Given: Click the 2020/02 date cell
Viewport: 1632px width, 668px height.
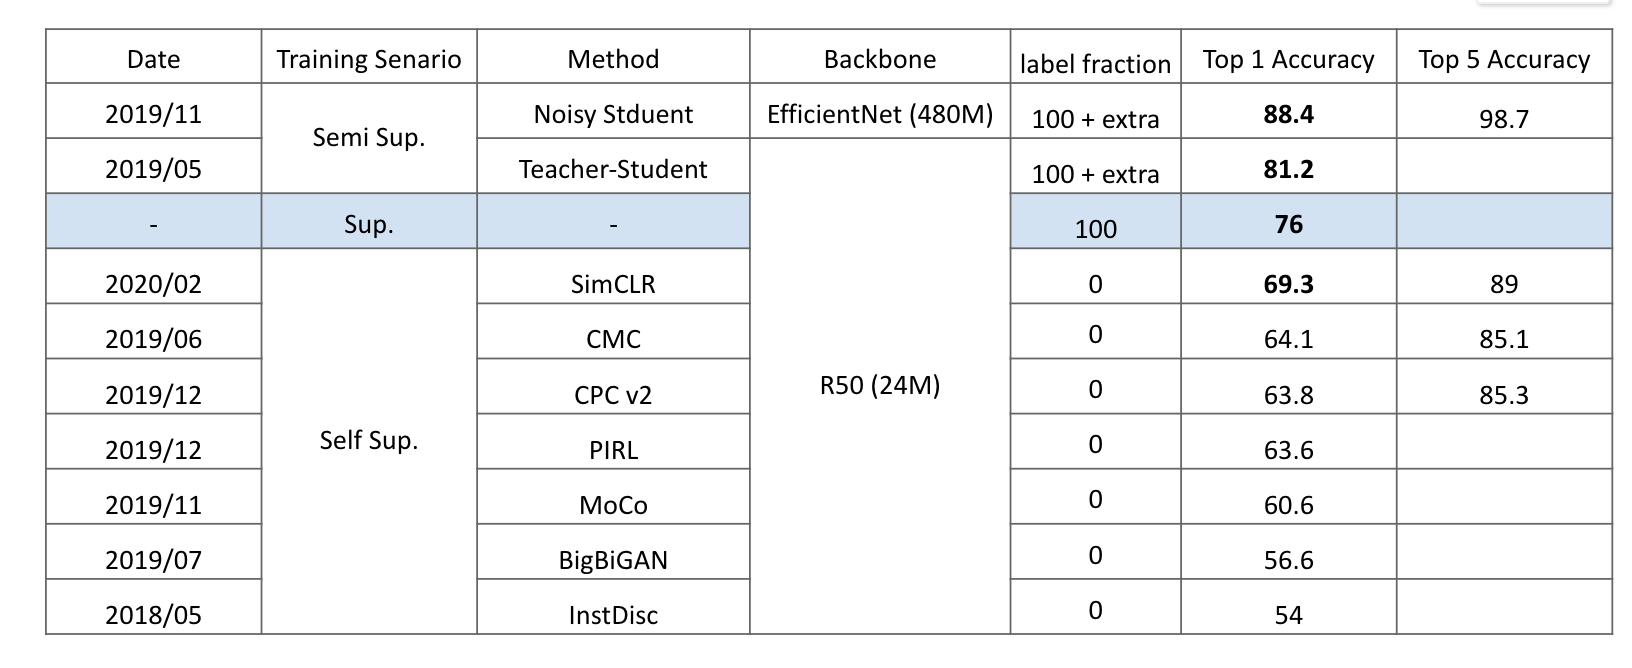Looking at the screenshot, I should click(x=153, y=284).
